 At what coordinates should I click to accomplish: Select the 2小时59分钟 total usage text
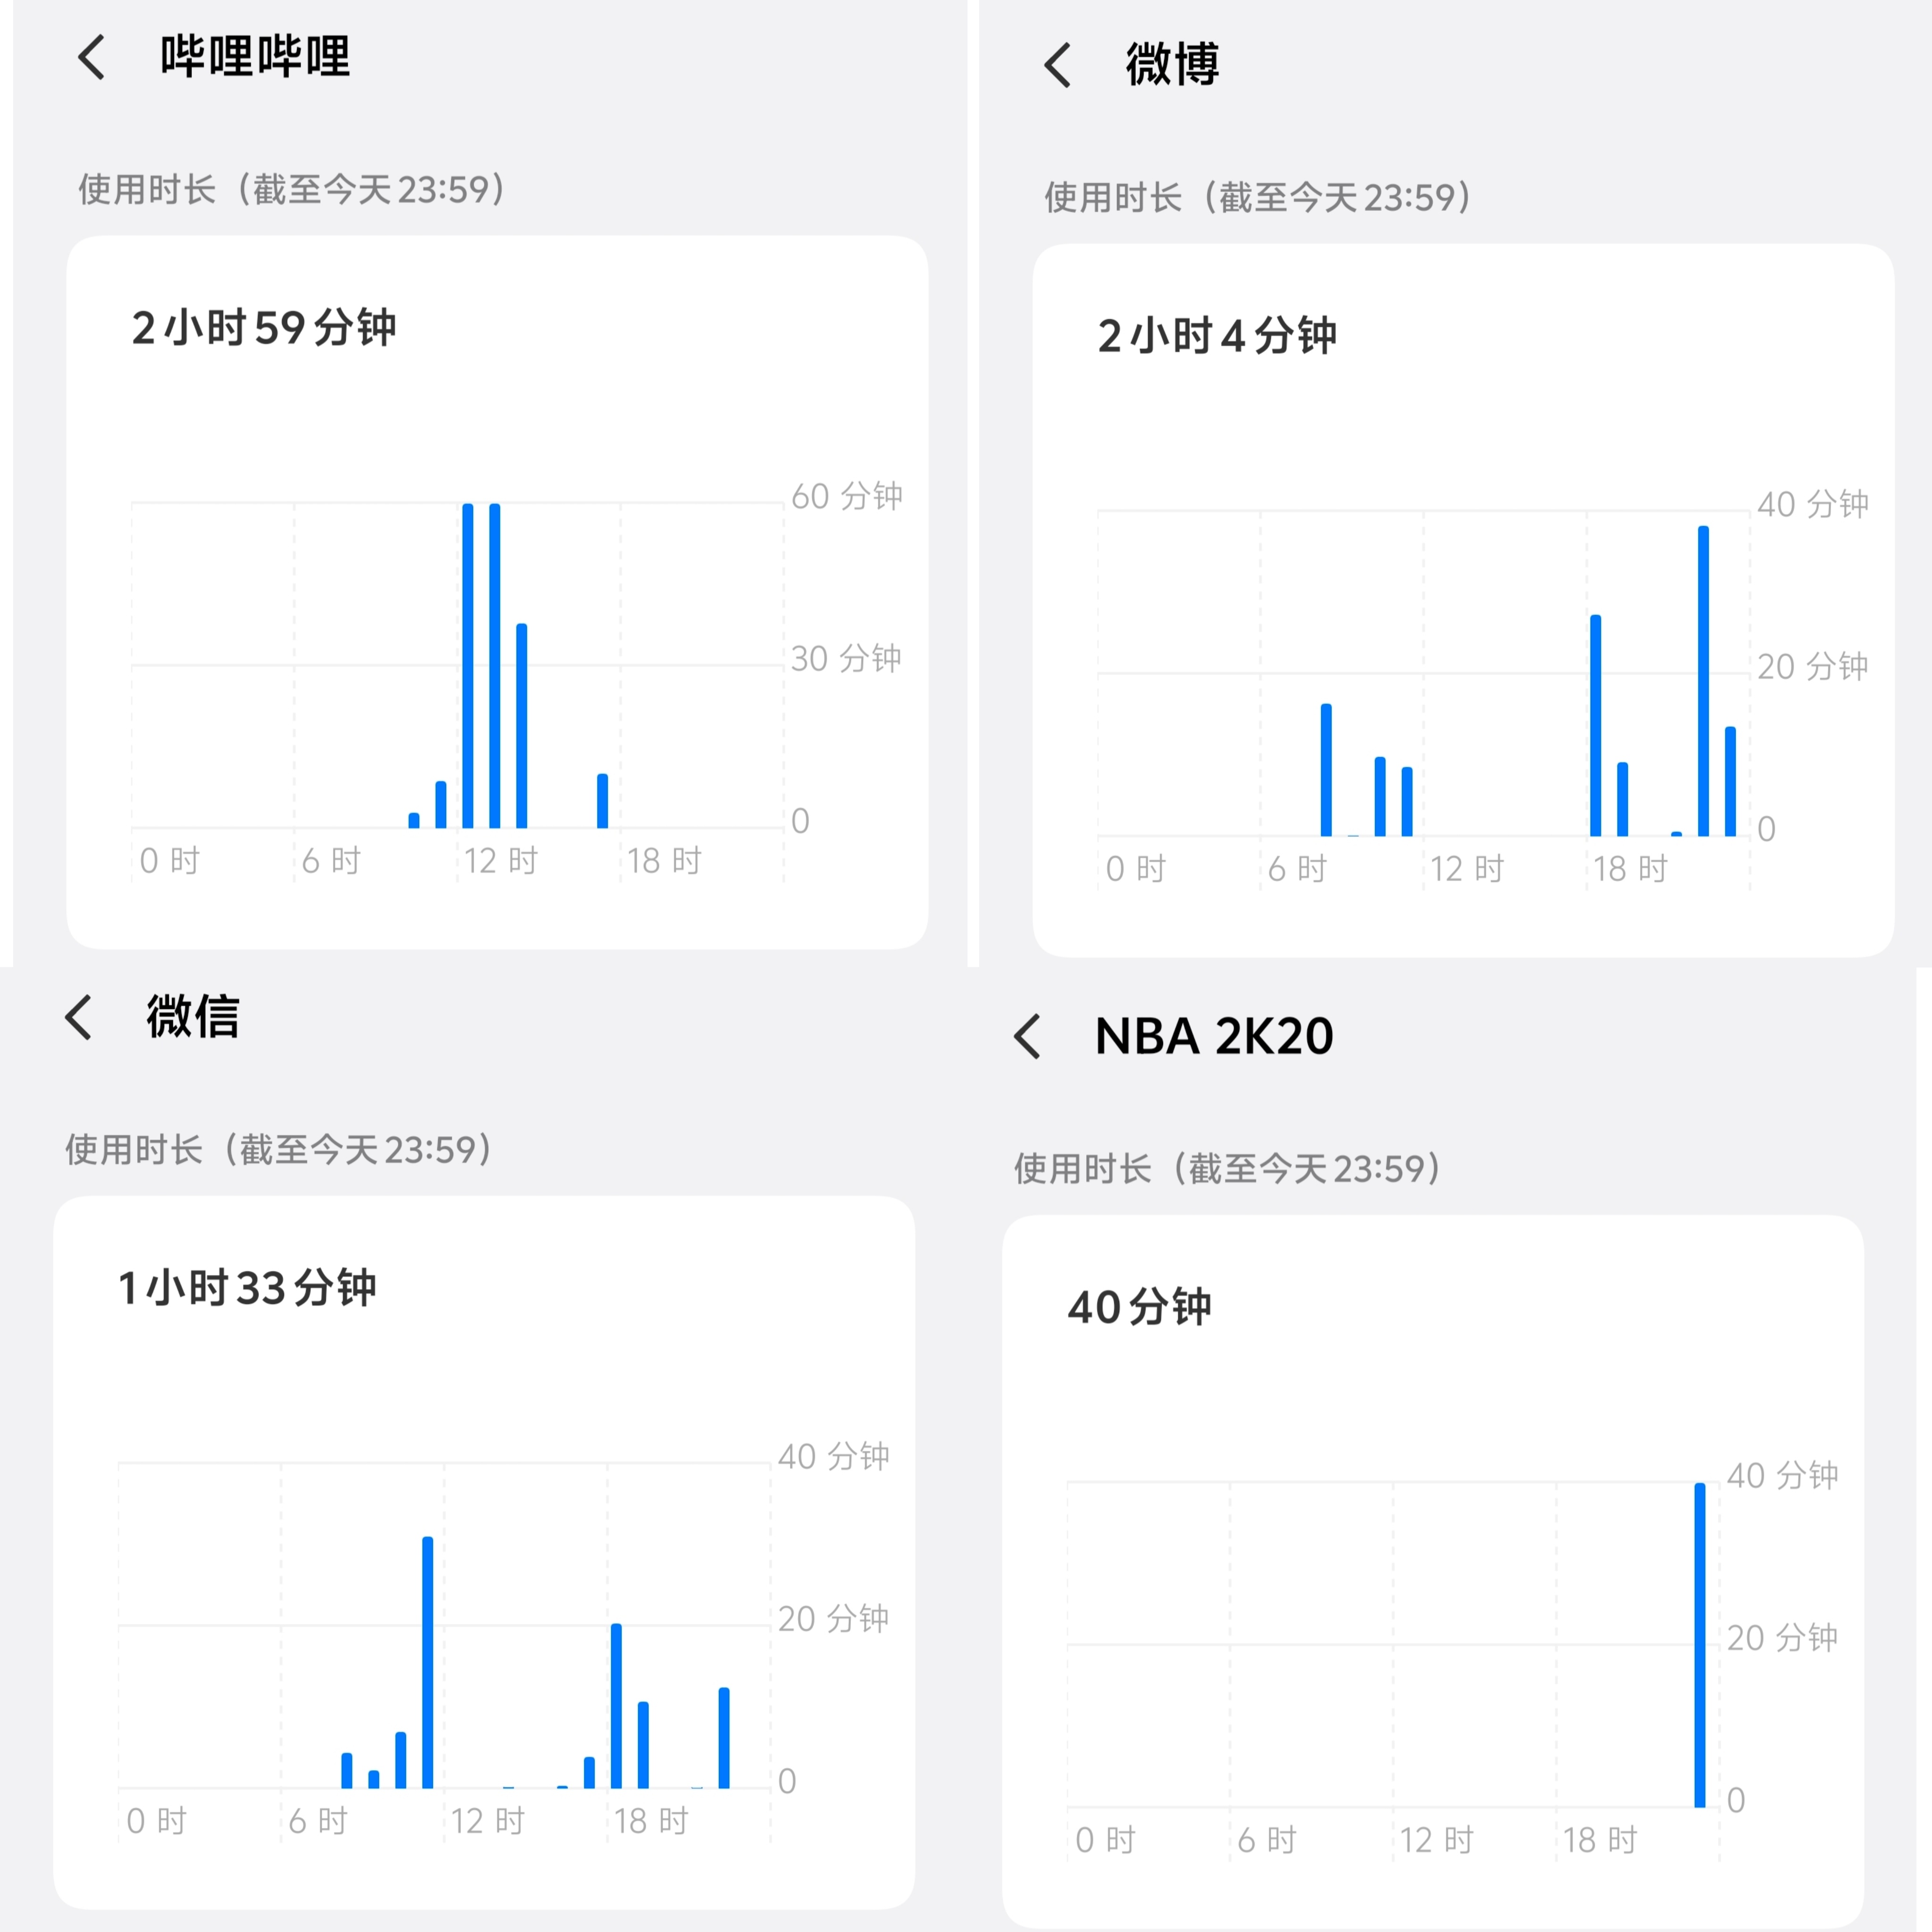(x=264, y=328)
